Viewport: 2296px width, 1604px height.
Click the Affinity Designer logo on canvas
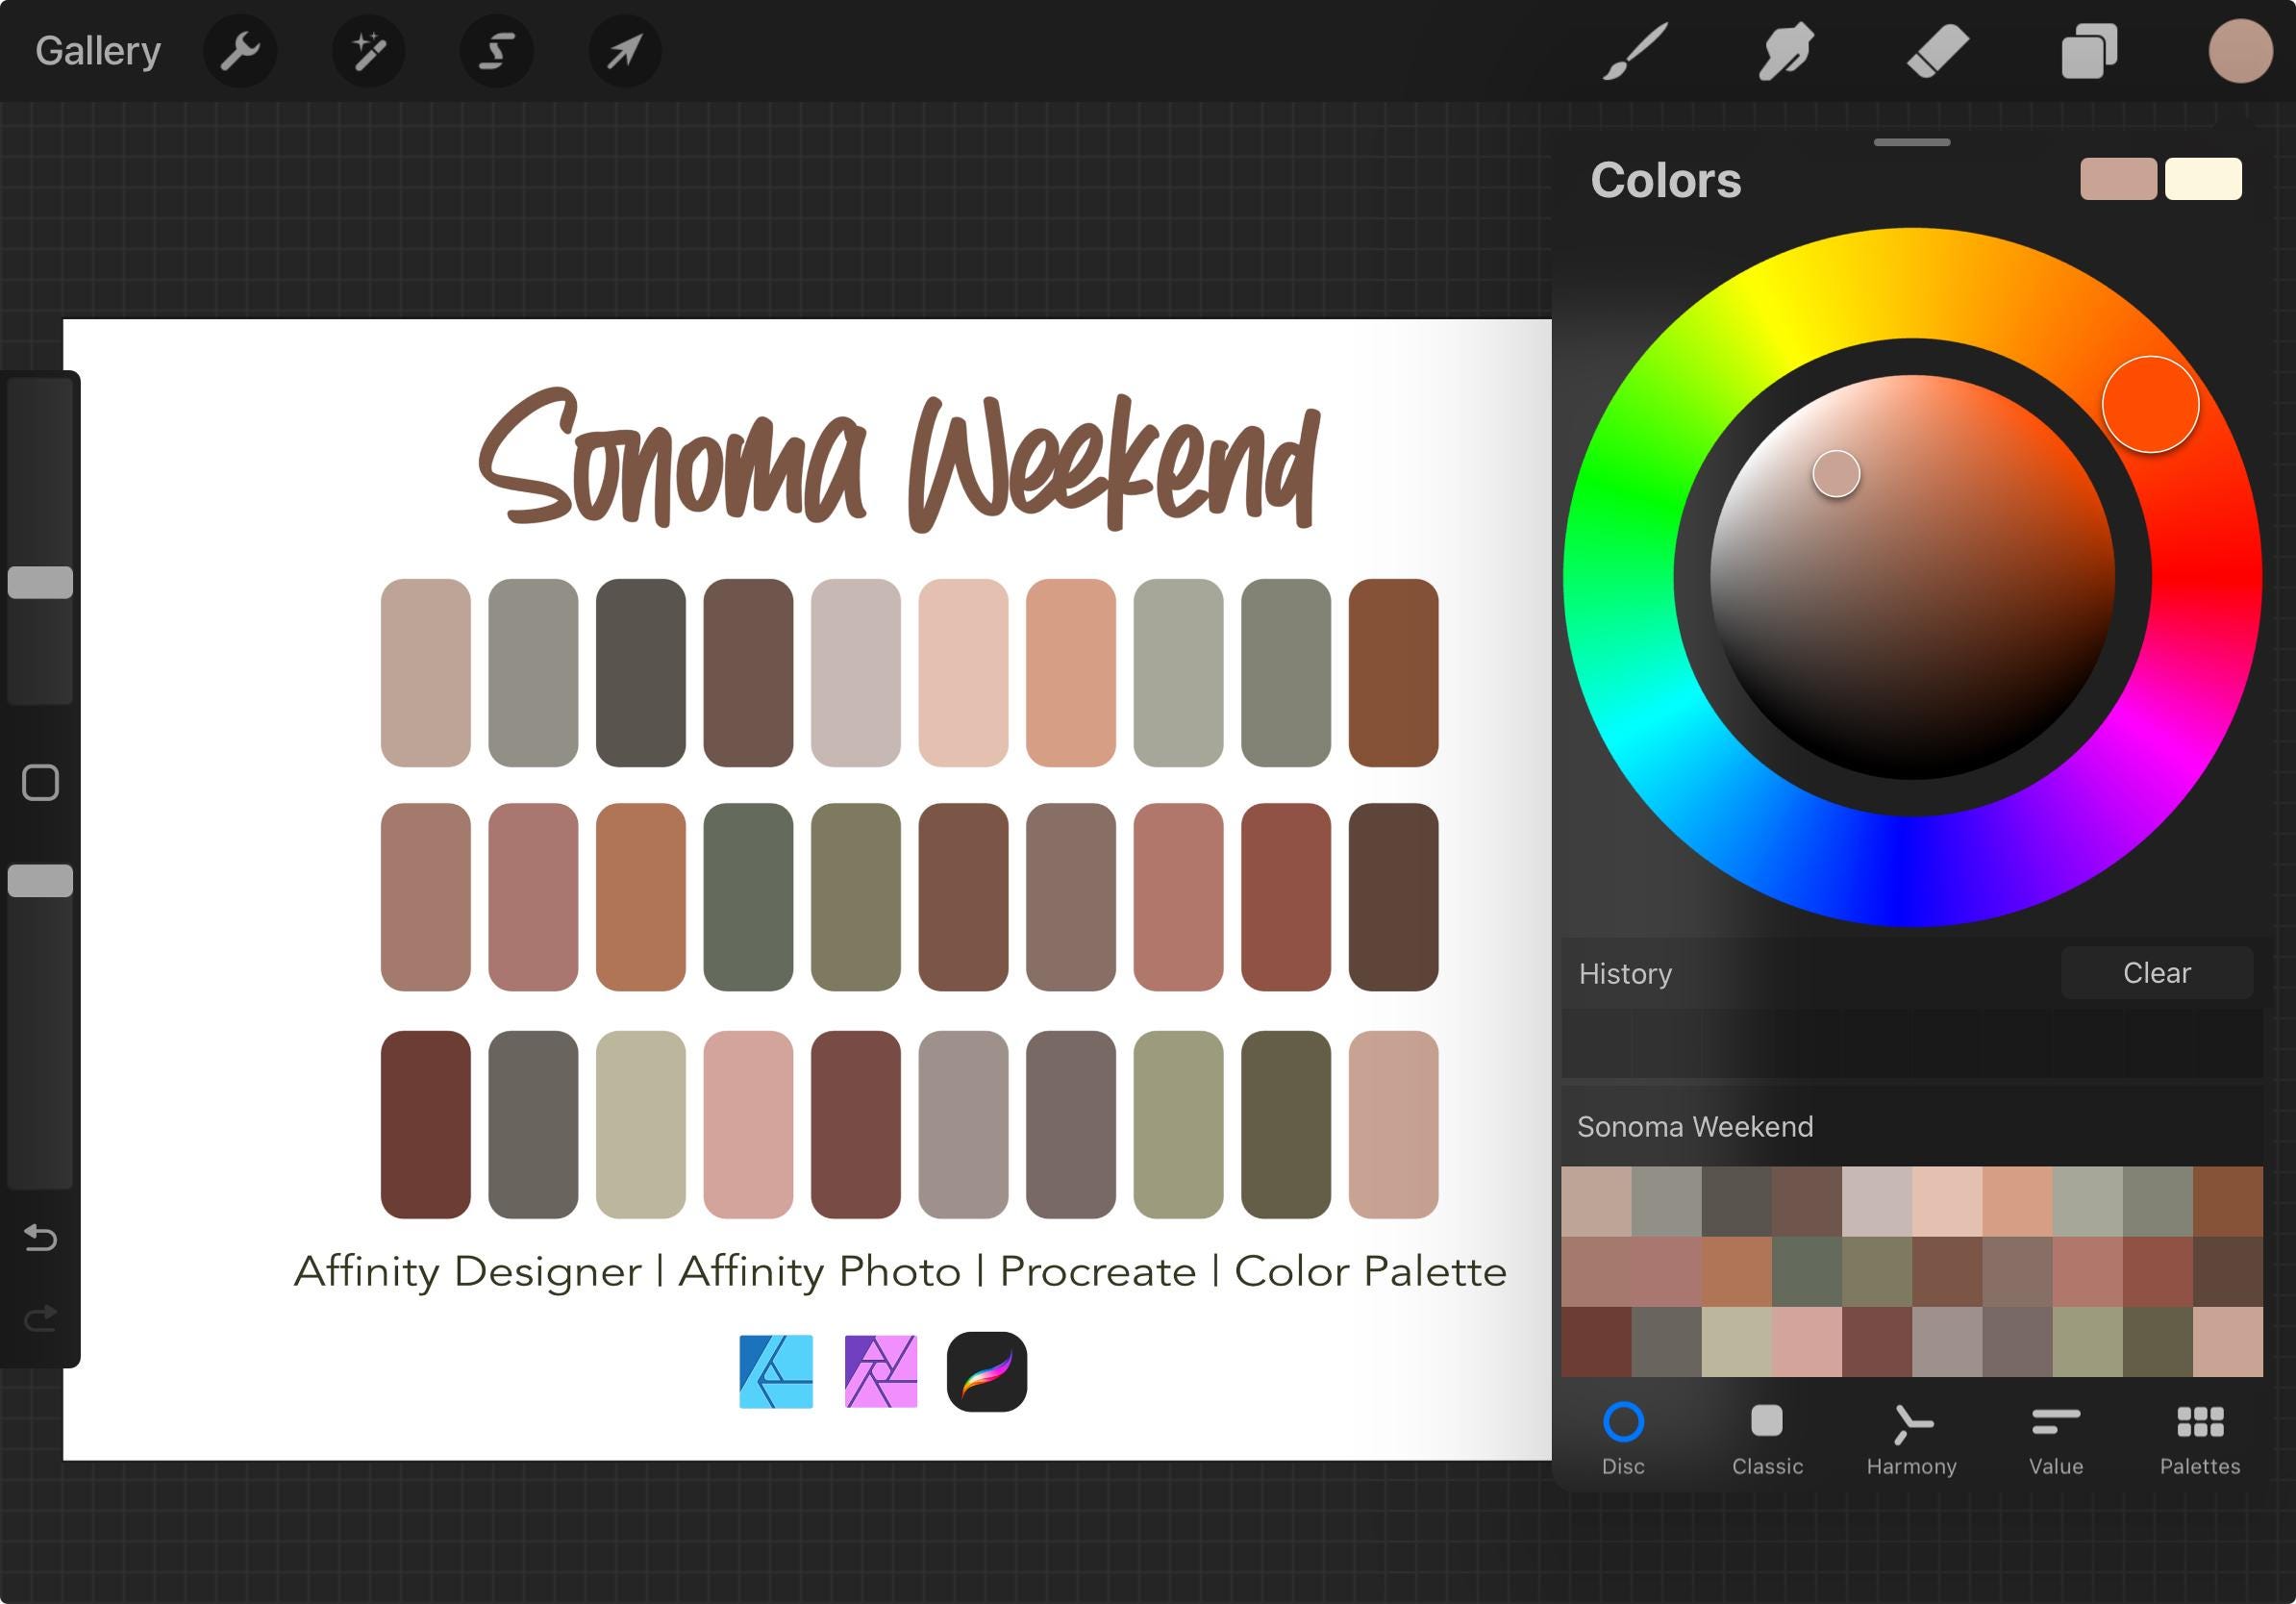[776, 1371]
